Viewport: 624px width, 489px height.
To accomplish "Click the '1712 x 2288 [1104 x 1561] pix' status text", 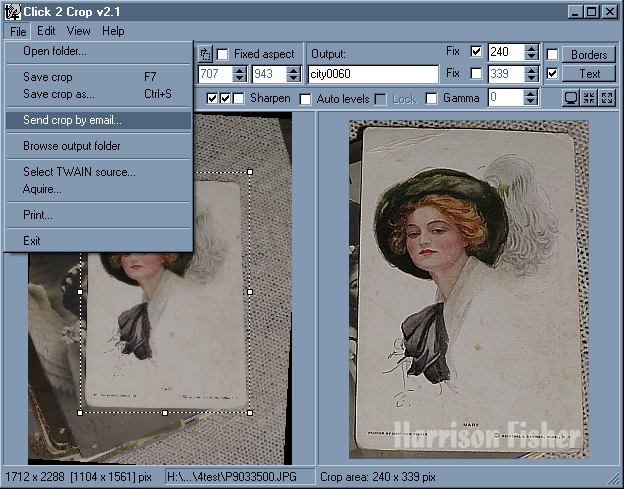I will 78,477.
